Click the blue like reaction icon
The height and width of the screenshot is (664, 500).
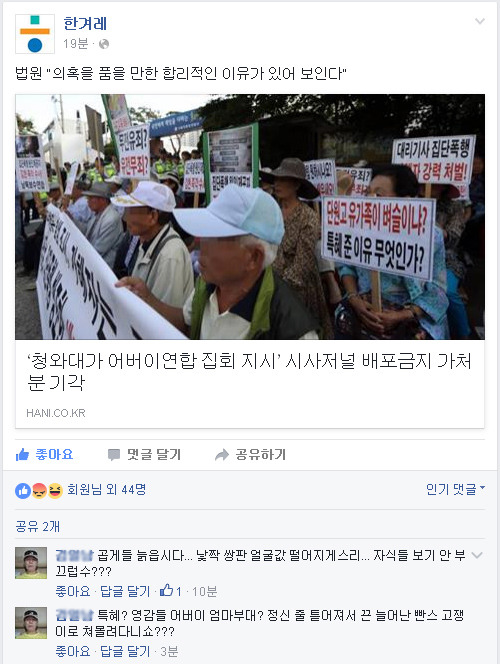coord(23,491)
